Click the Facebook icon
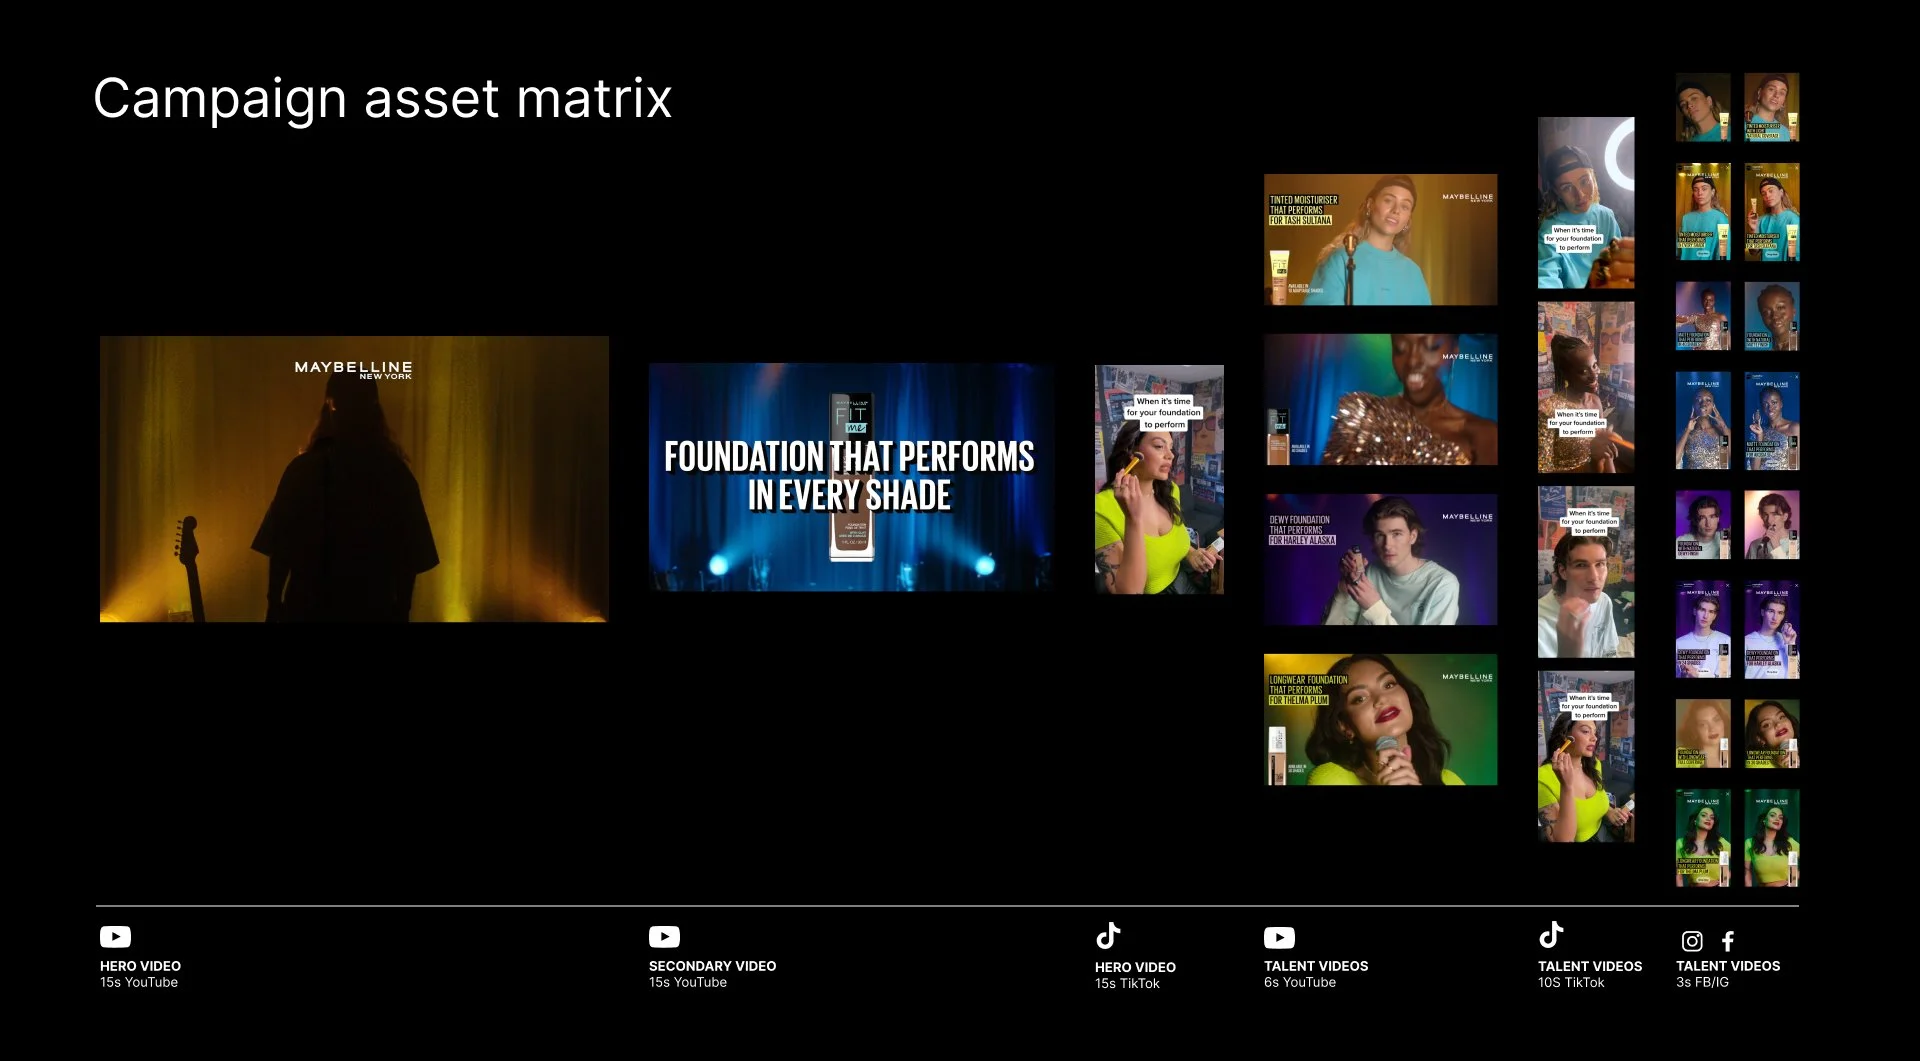This screenshot has height=1061, width=1920. point(1728,941)
